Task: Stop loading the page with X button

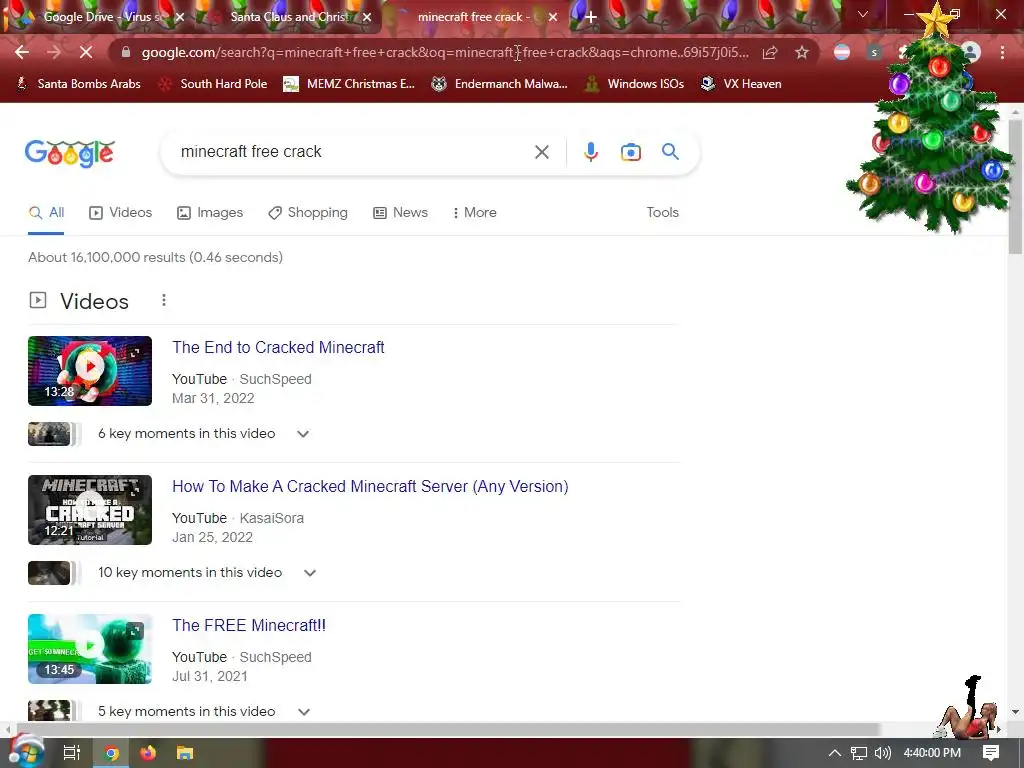Action: [x=86, y=52]
